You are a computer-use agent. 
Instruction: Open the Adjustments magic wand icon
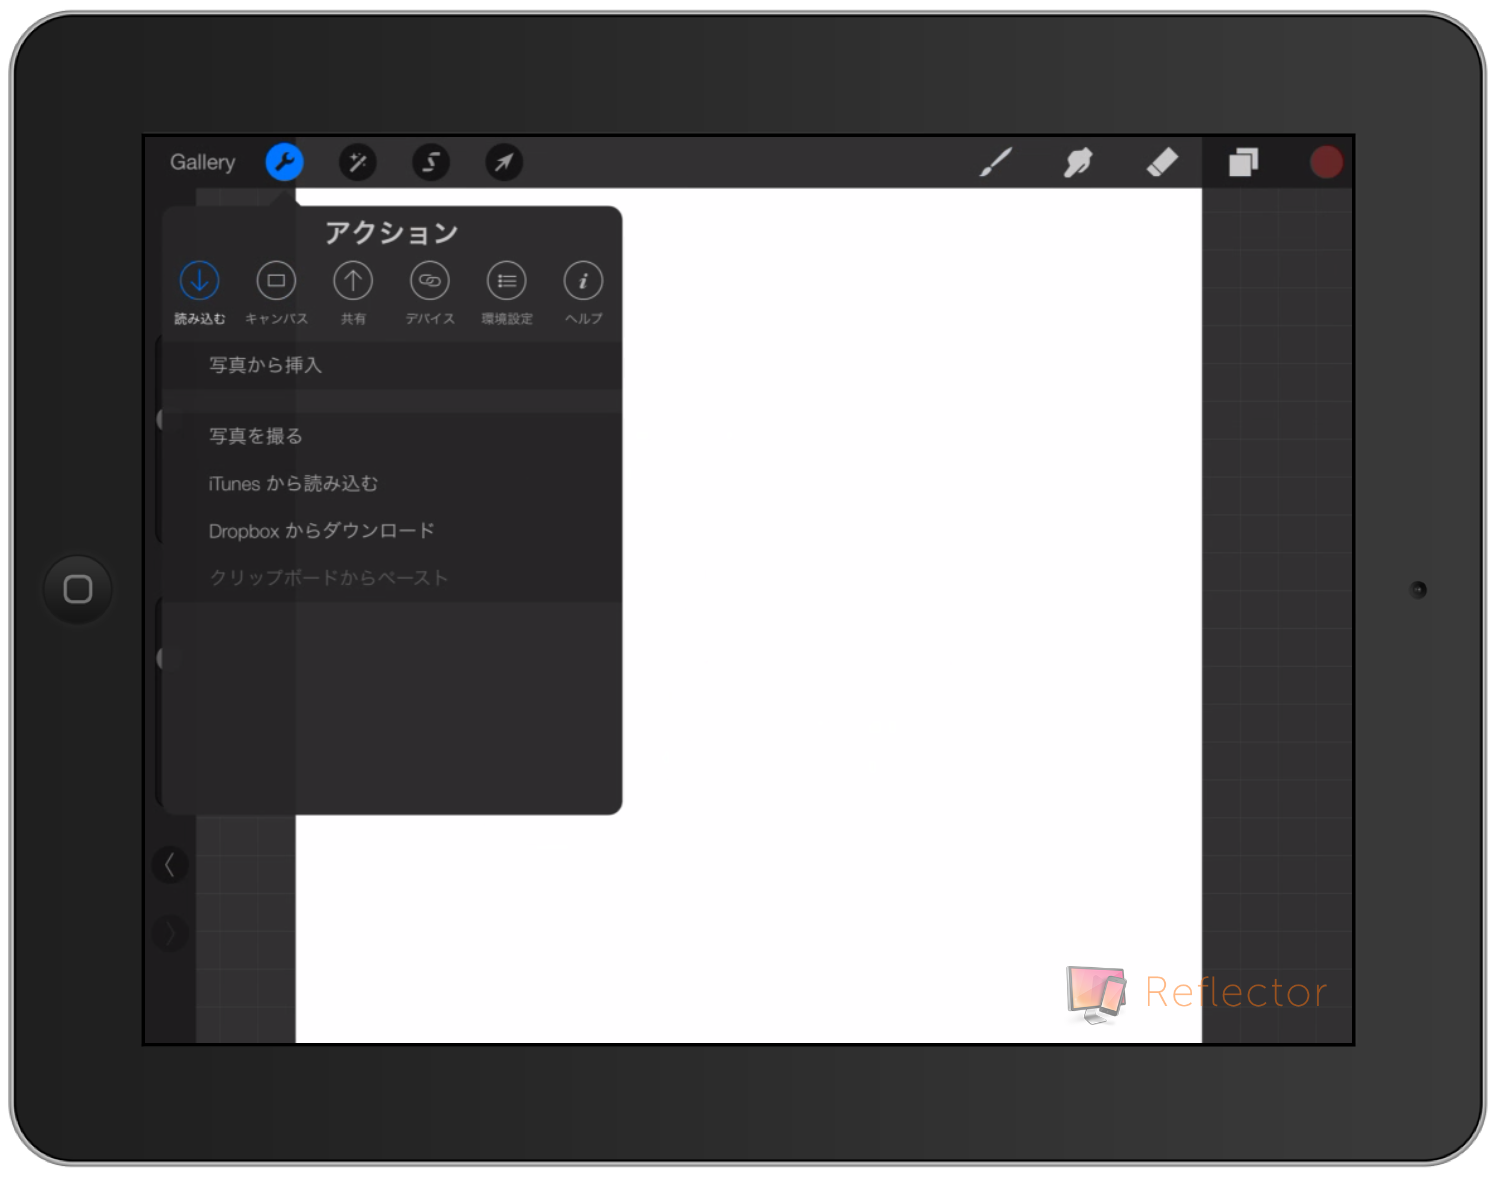coord(357,162)
